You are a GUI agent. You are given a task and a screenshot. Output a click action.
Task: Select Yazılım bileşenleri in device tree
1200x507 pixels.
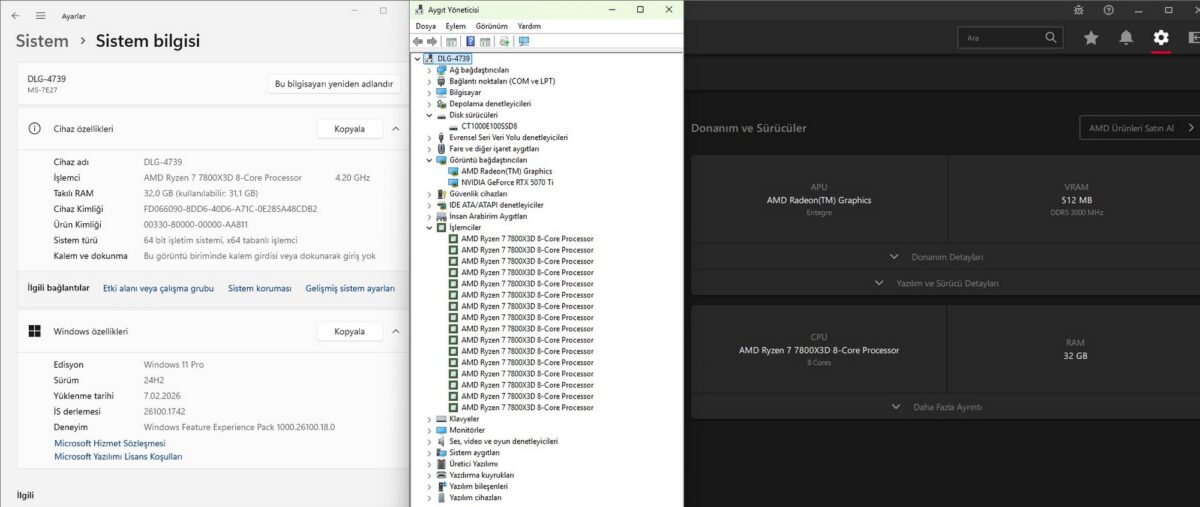479,486
